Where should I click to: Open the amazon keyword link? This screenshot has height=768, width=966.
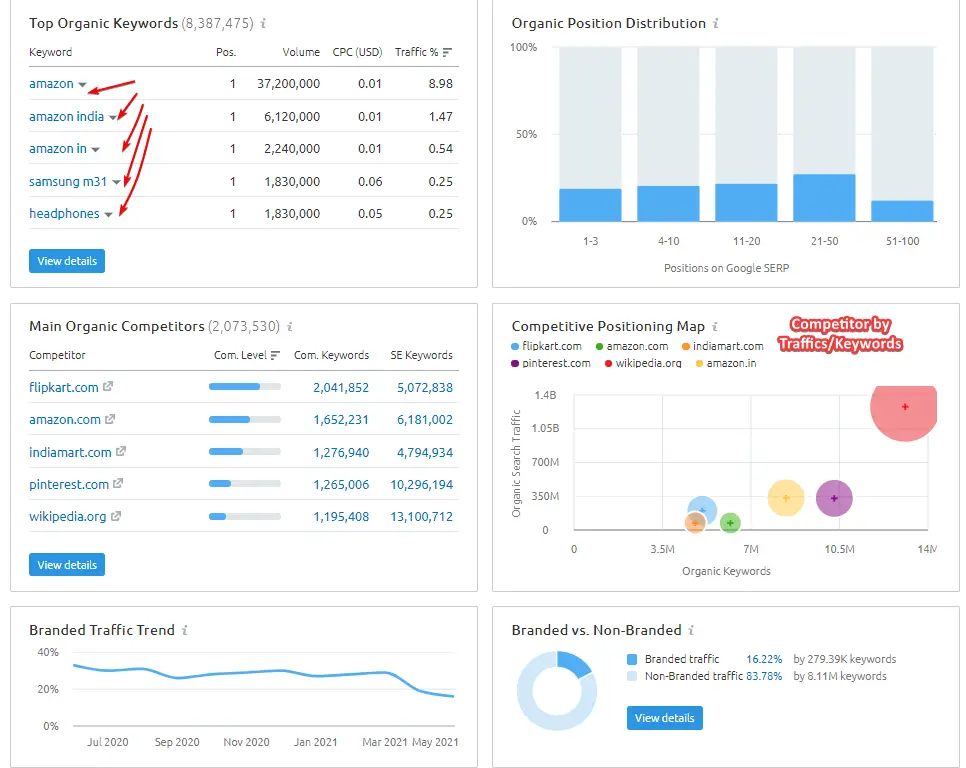point(51,84)
